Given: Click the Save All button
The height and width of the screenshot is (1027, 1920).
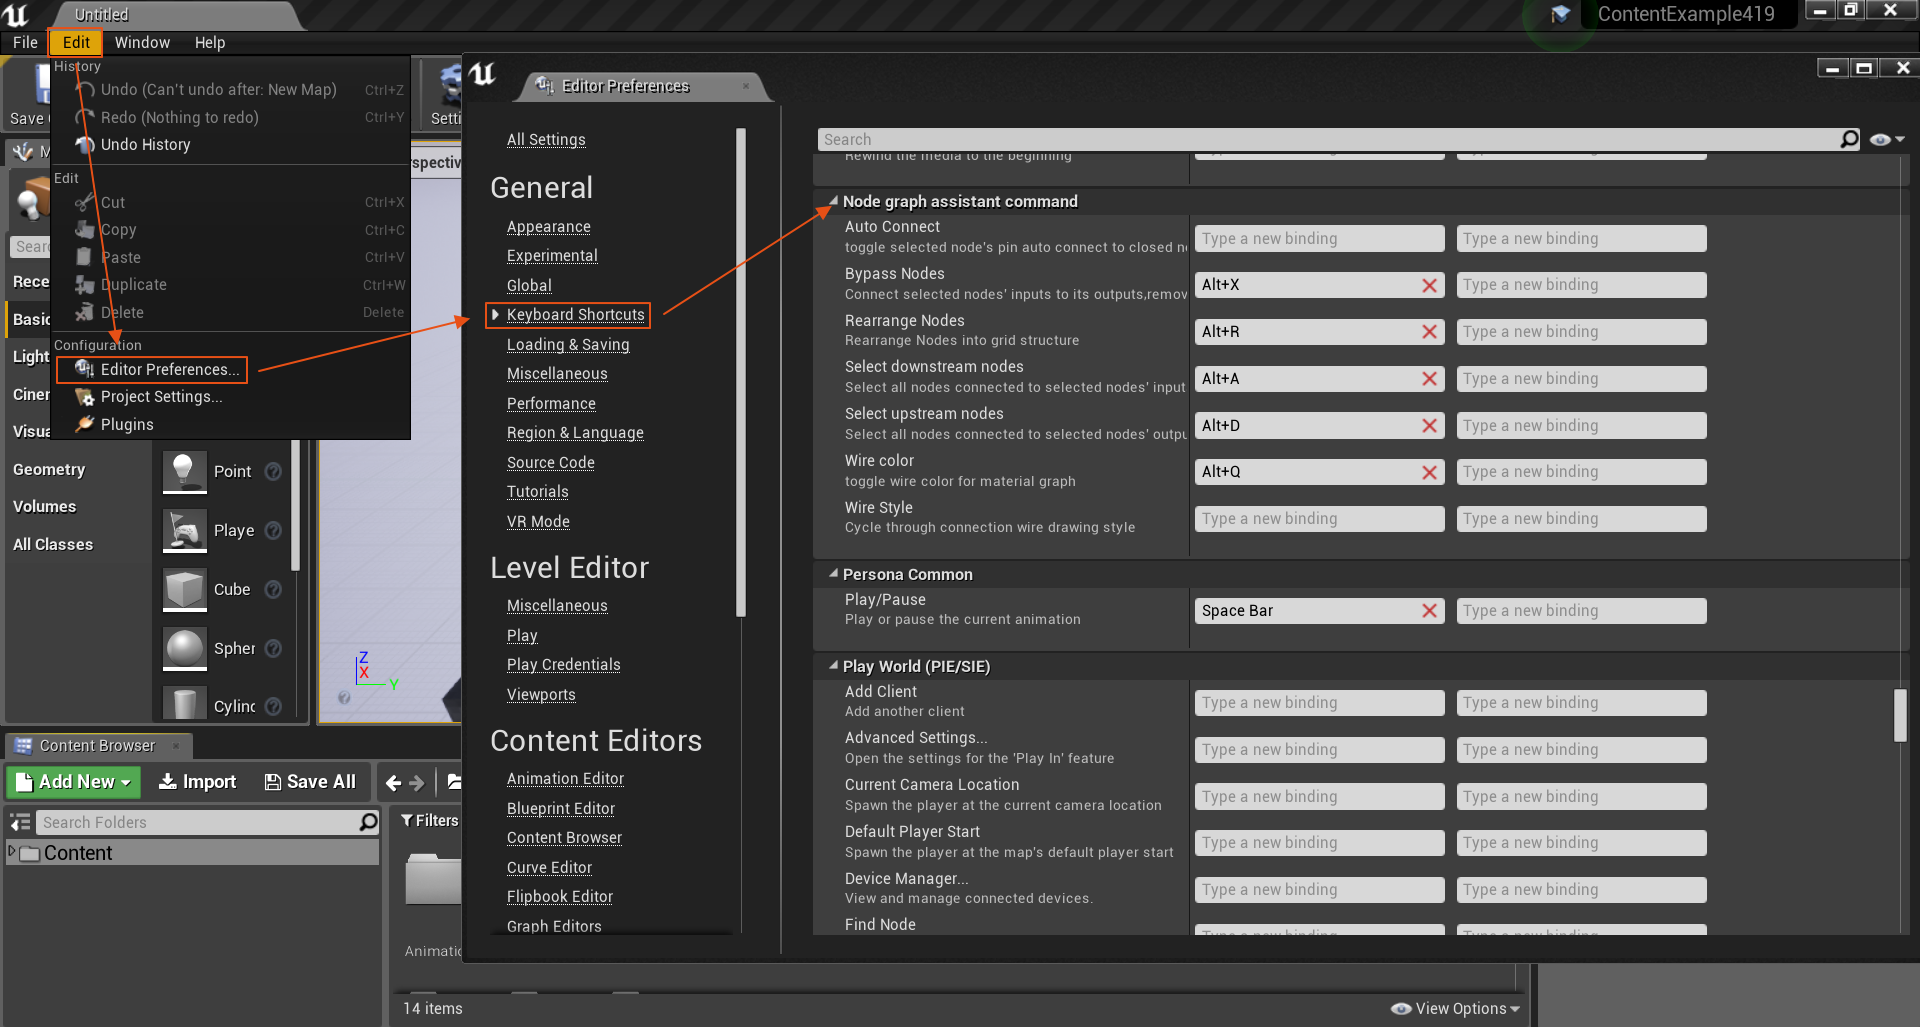Looking at the screenshot, I should (310, 782).
